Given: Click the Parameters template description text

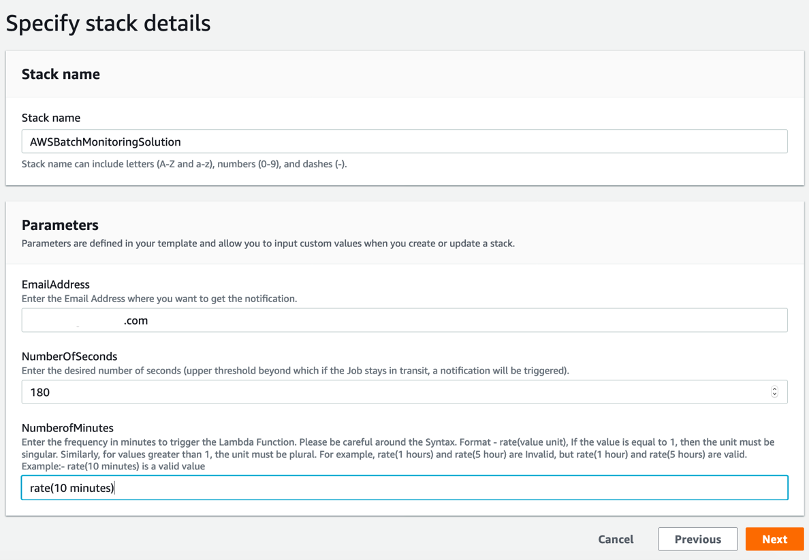Looking at the screenshot, I should pyautogui.click(x=268, y=244).
